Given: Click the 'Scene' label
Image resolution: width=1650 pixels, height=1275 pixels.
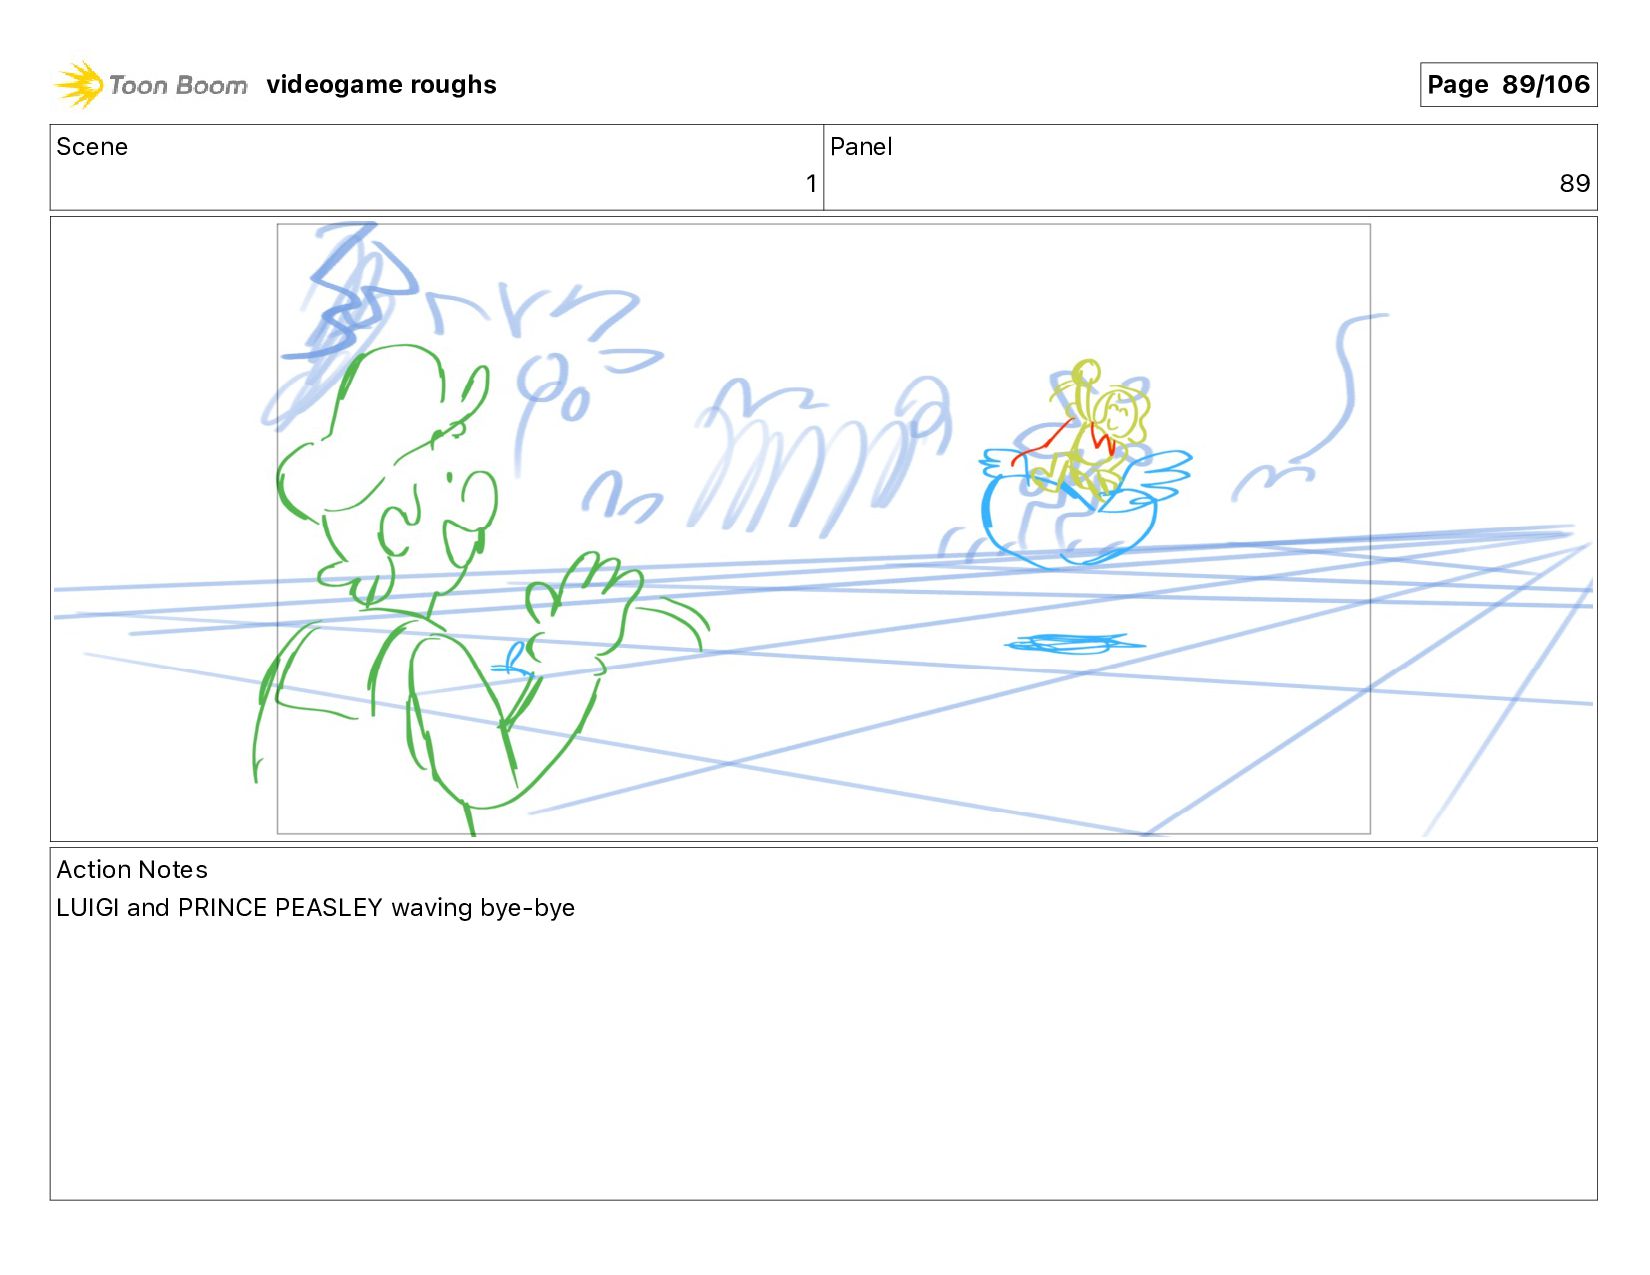Looking at the screenshot, I should tap(92, 147).
